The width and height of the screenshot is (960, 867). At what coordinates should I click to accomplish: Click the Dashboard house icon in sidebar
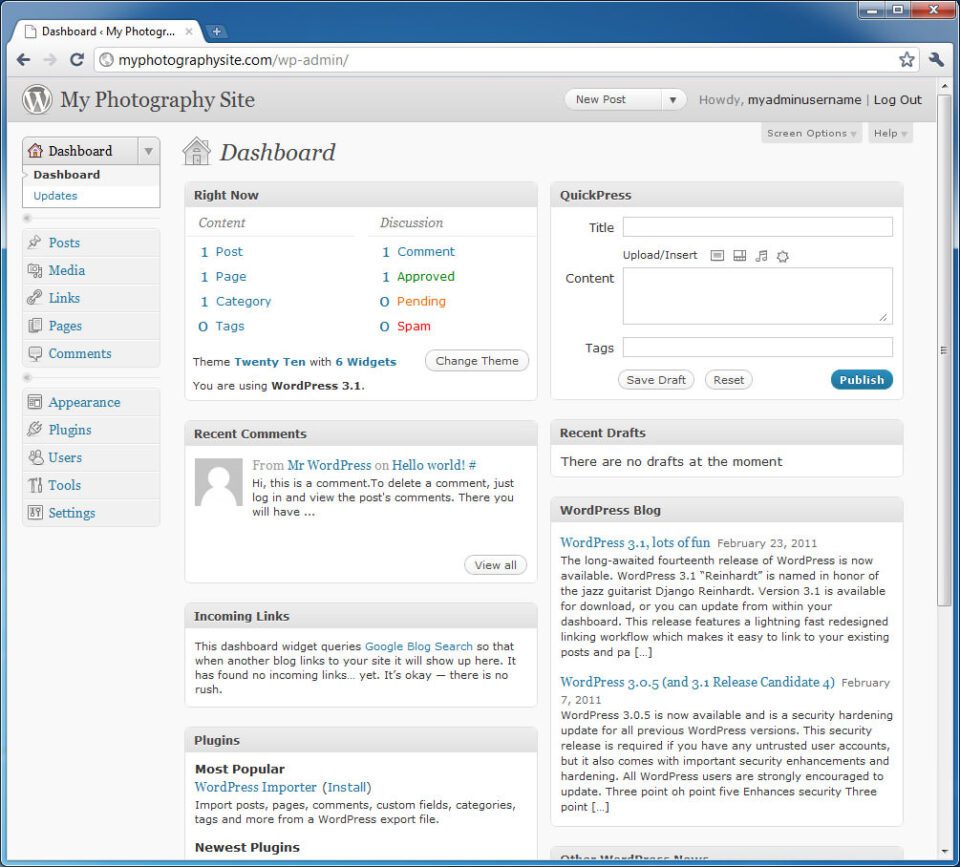coord(36,151)
